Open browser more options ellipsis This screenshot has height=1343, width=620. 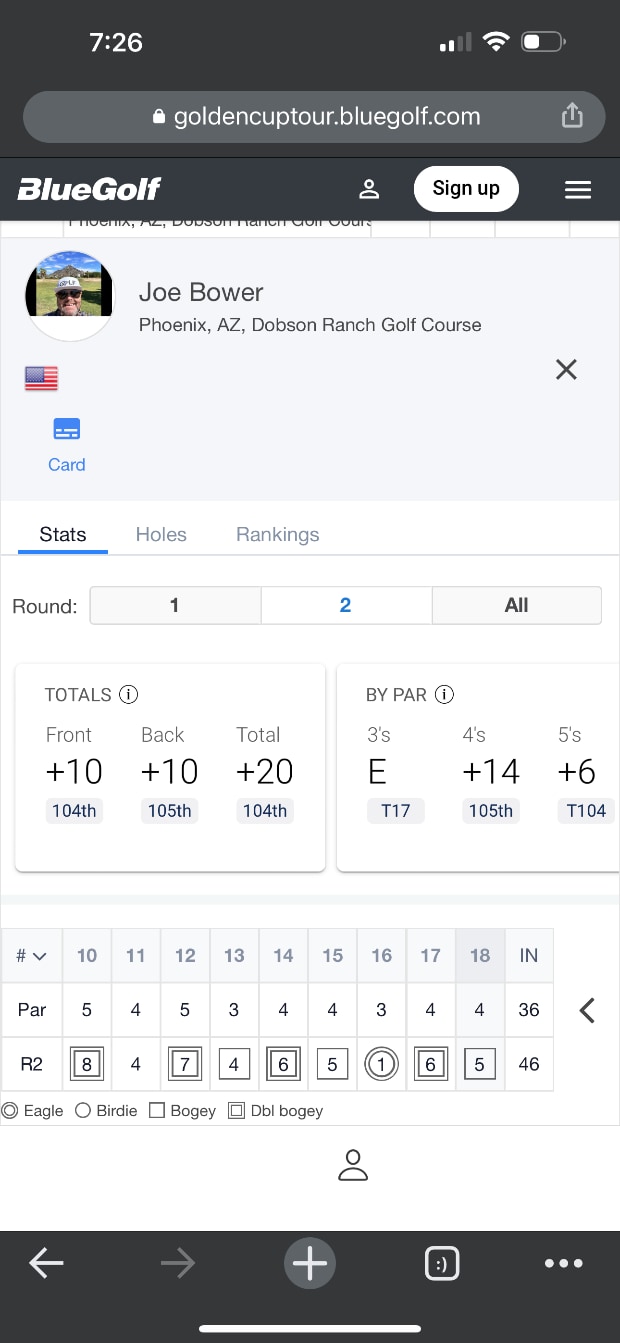(x=564, y=1264)
